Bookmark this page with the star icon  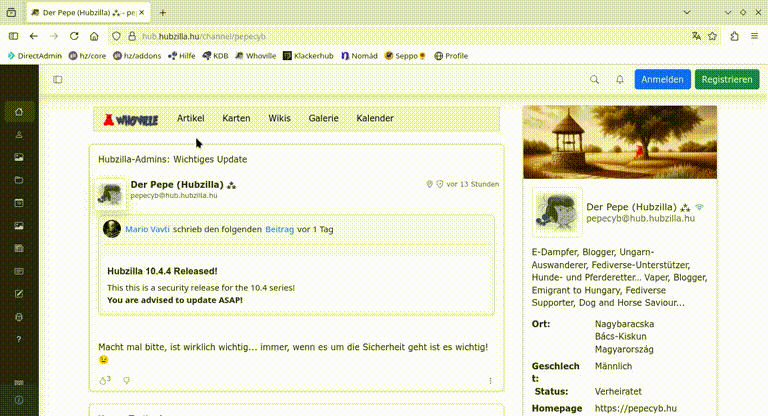click(x=712, y=35)
